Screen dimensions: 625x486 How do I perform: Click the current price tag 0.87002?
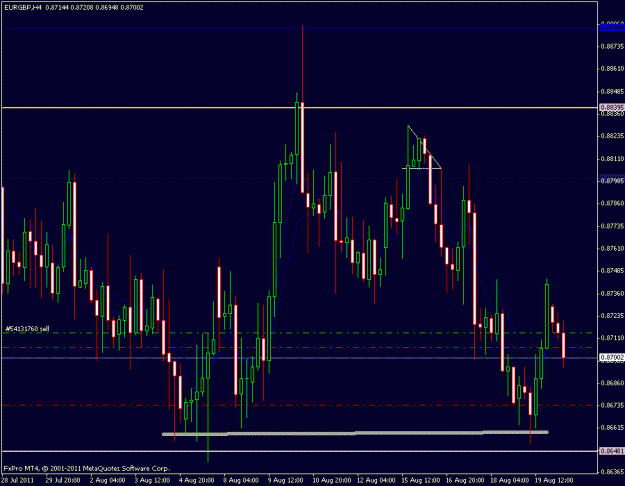coord(612,358)
